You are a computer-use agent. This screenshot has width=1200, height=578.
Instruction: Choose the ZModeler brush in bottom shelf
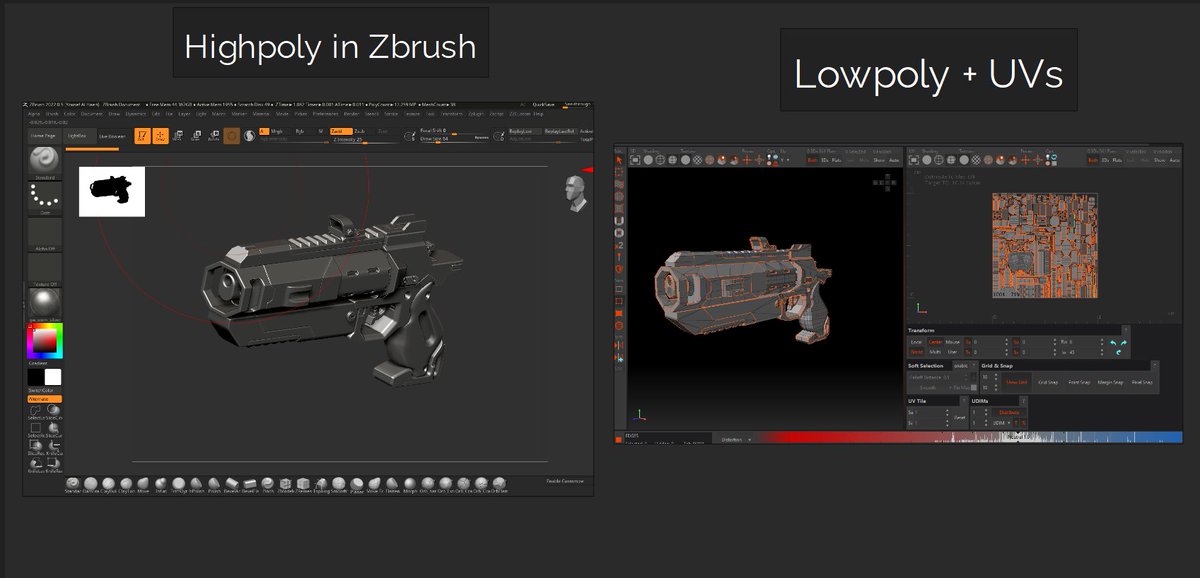(x=285, y=484)
